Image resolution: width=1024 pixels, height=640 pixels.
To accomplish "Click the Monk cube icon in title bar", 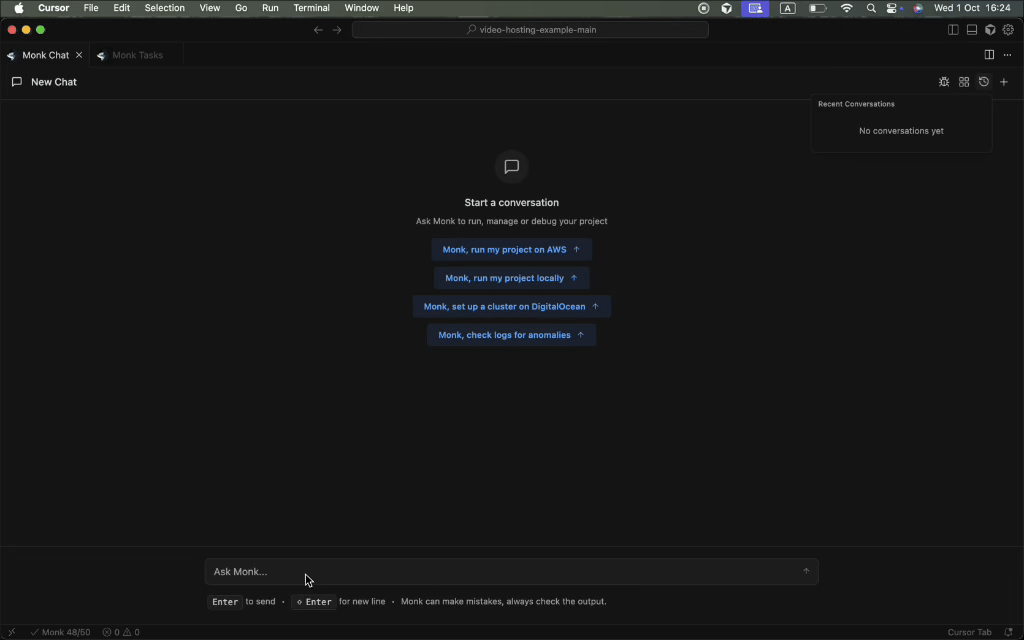I will click(x=990, y=29).
